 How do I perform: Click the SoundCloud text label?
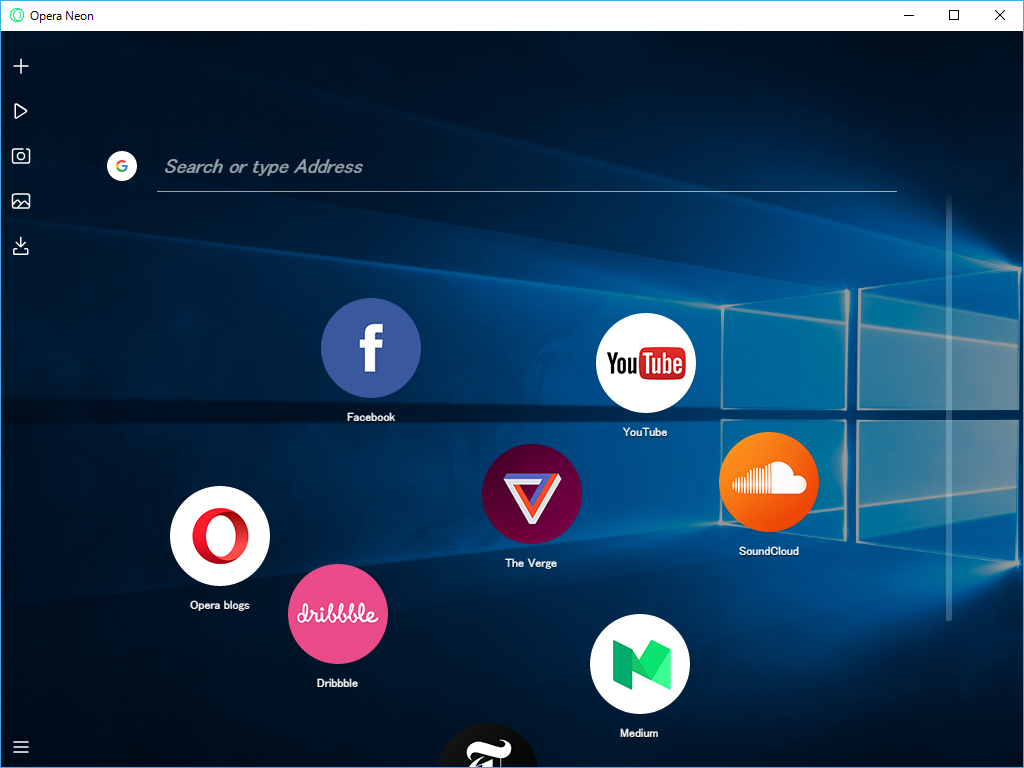pyautogui.click(x=769, y=551)
